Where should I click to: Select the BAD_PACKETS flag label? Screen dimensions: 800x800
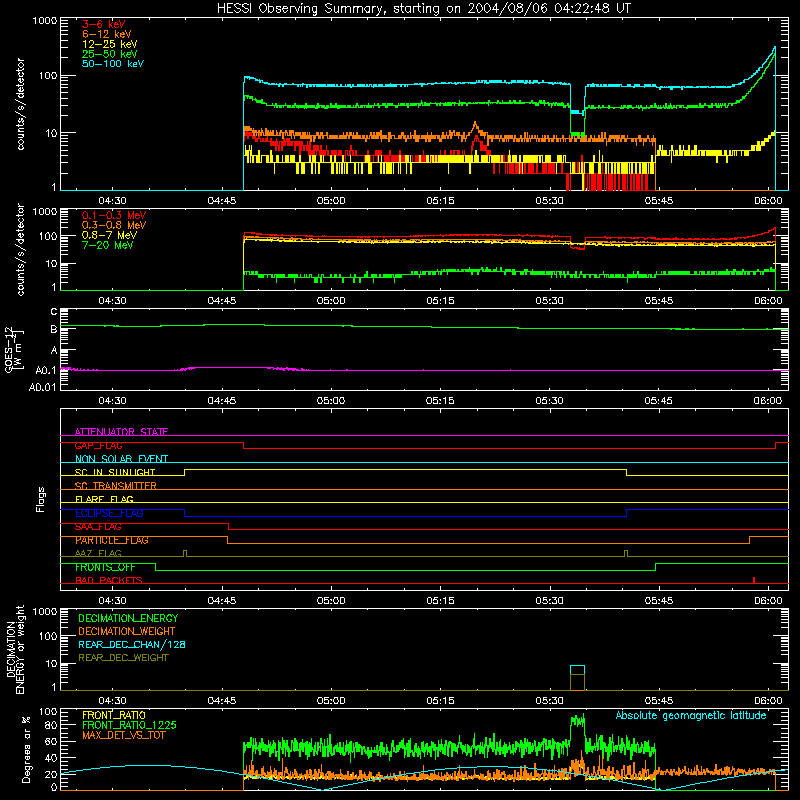[109, 580]
